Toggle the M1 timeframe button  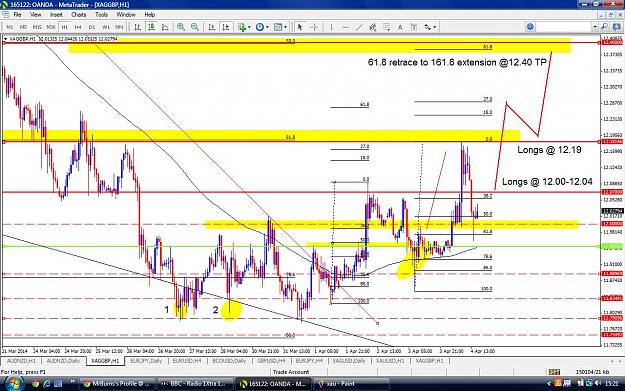coord(10,27)
